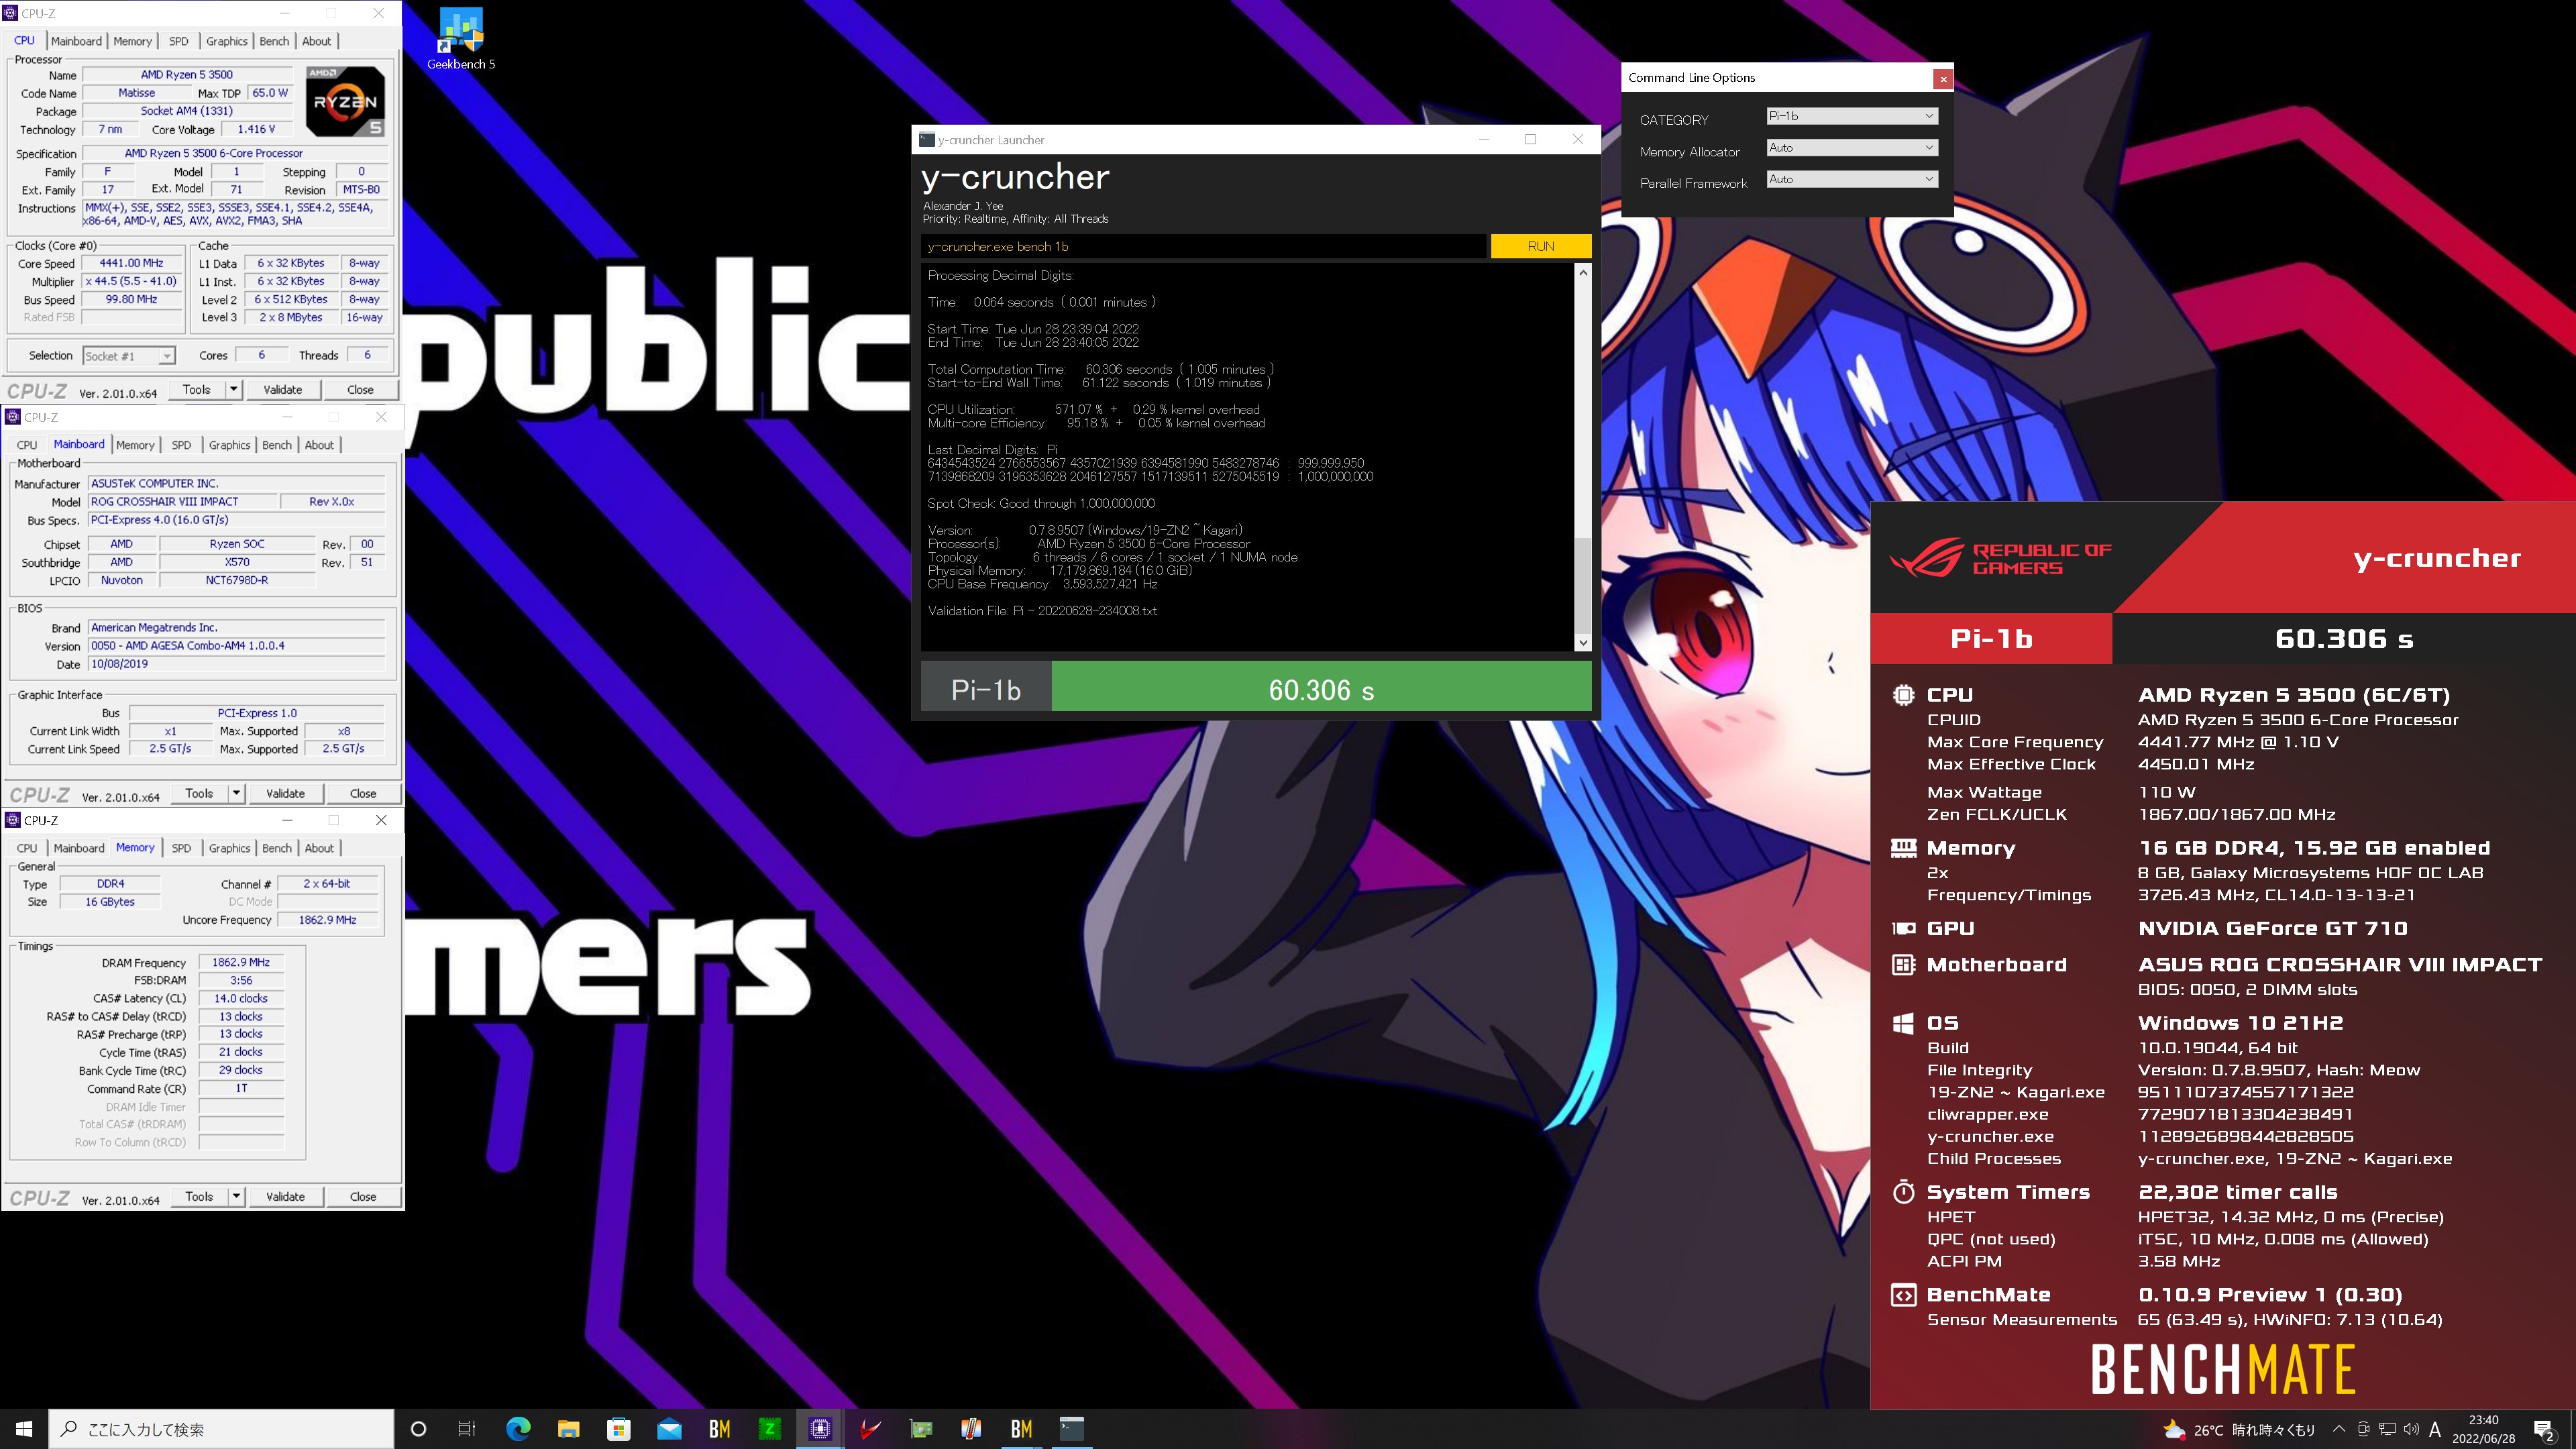Click the green circuit board taskbar icon
The height and width of the screenshot is (1449, 2576).
921,1429
